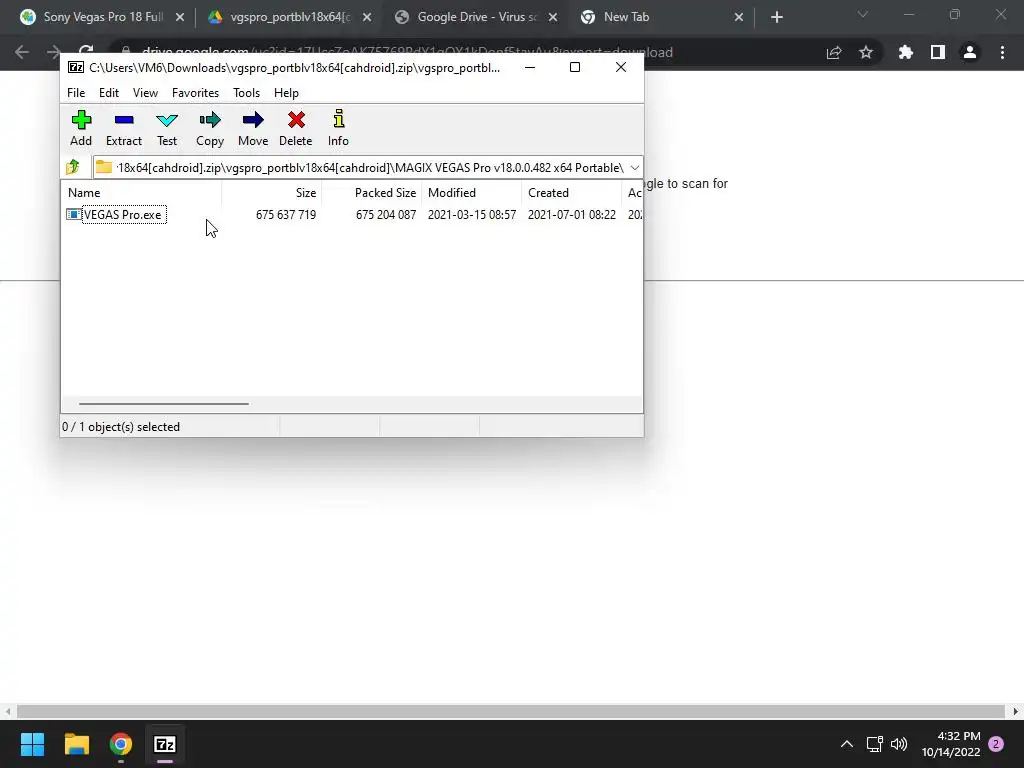The width and height of the screenshot is (1024, 768).
Task: Select the VEGAS Pro.exe file name
Action: point(123,215)
